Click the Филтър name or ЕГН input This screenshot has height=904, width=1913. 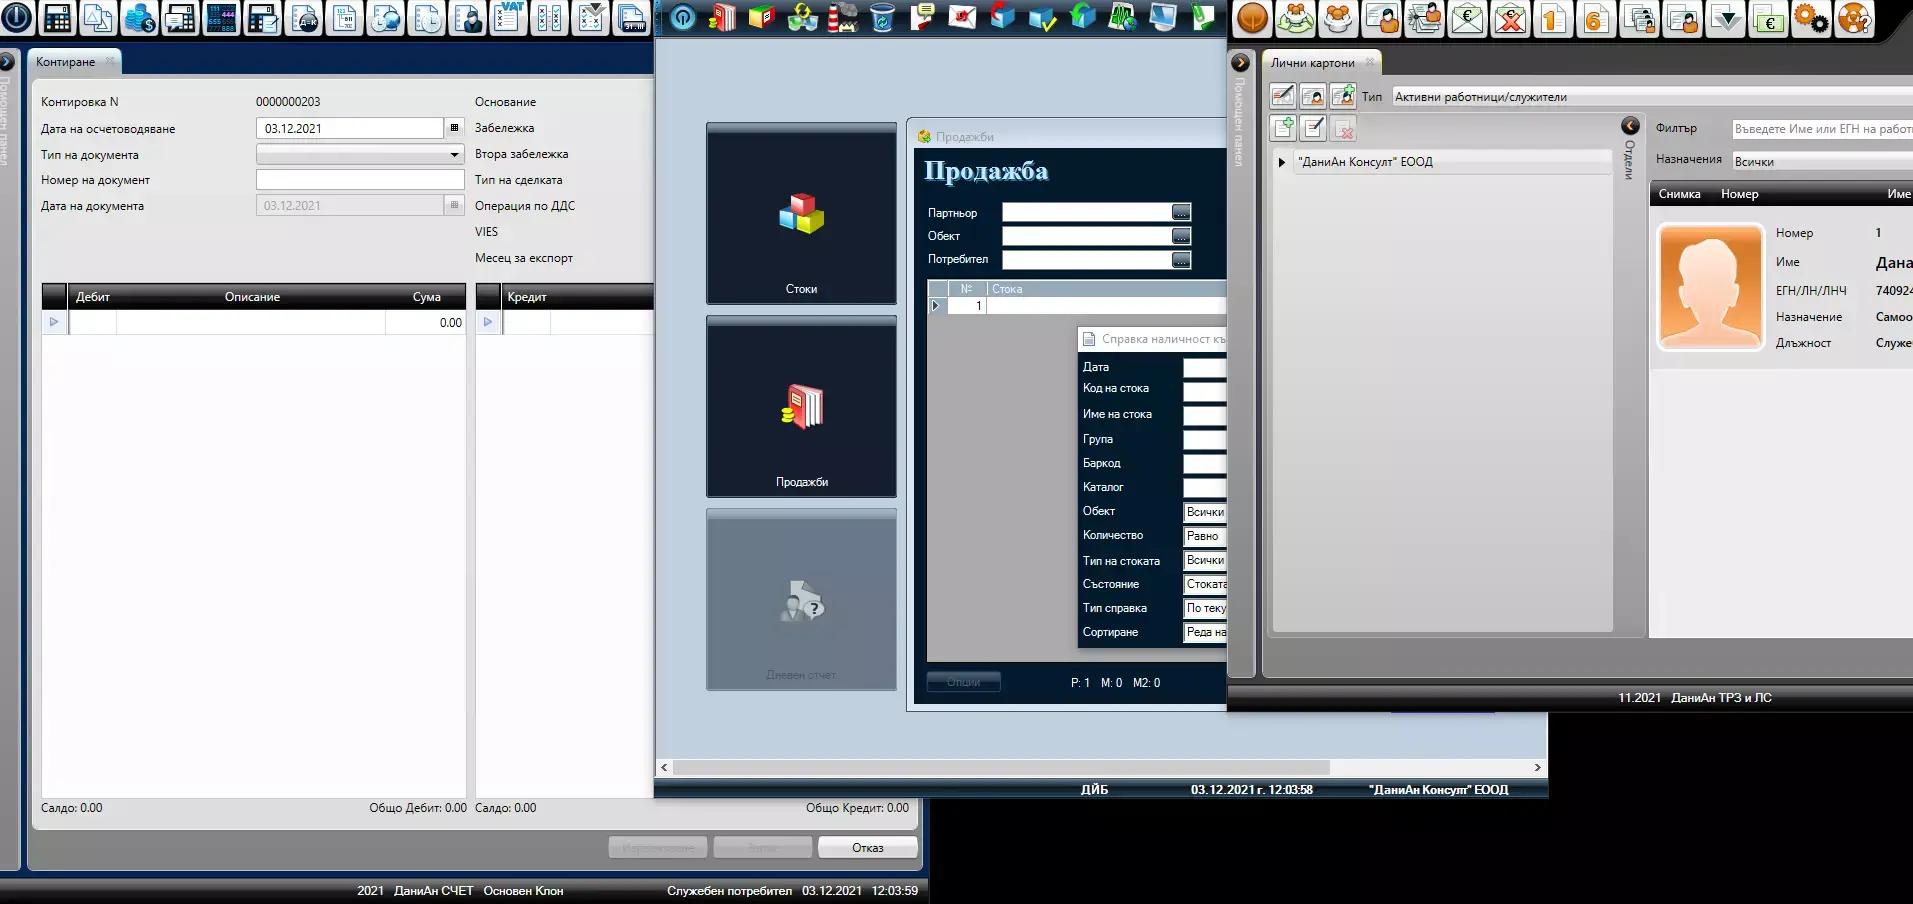(x=1822, y=129)
